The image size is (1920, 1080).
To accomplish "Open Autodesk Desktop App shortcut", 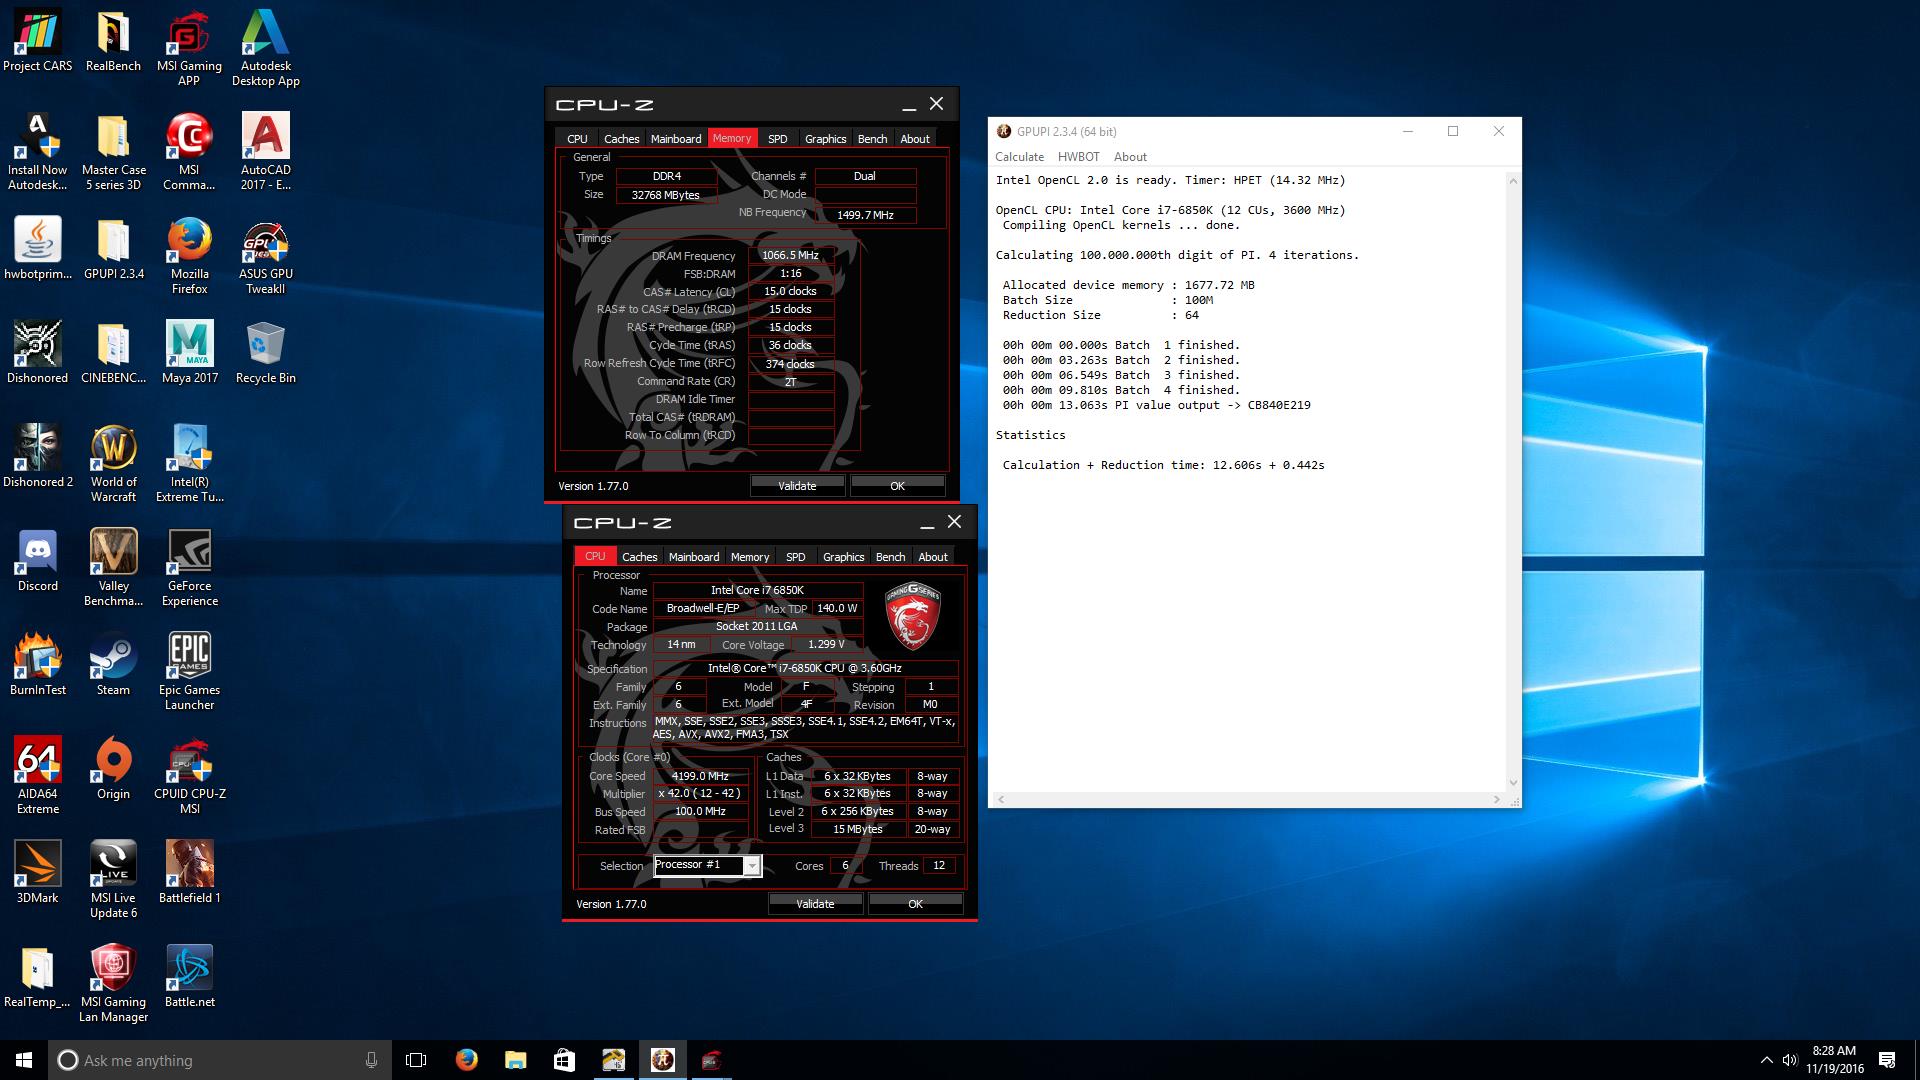I will point(266,49).
